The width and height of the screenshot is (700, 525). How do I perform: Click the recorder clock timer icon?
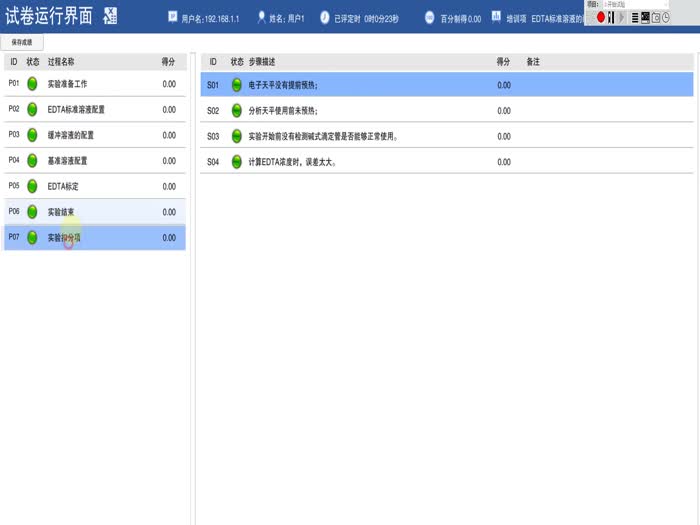[x=666, y=18]
